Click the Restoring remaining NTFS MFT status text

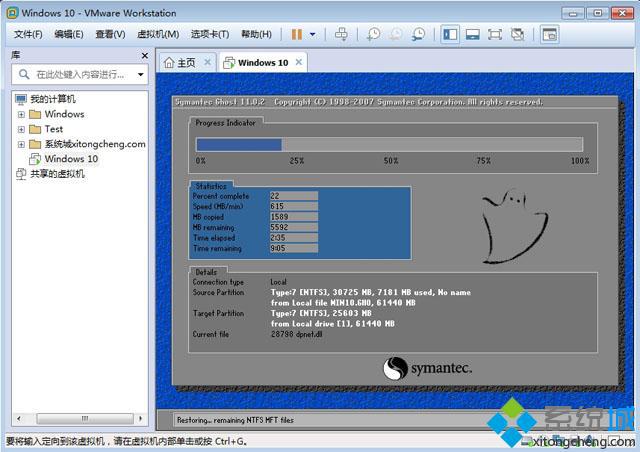235,420
